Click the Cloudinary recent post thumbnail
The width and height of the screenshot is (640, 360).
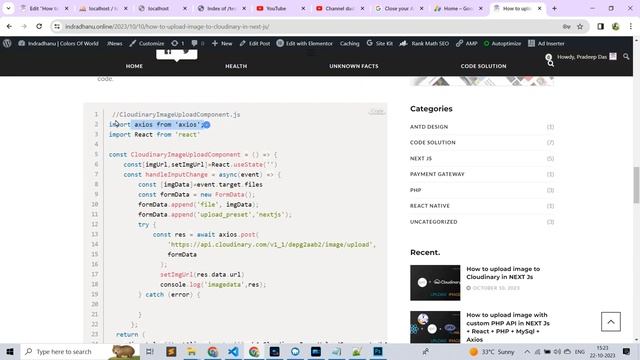pos(435,283)
